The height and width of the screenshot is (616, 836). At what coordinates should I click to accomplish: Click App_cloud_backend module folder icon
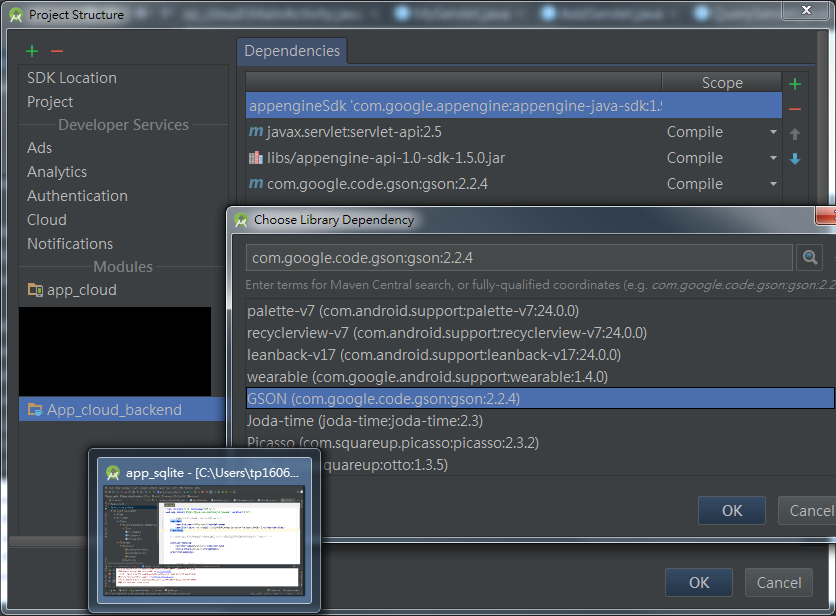pos(35,410)
